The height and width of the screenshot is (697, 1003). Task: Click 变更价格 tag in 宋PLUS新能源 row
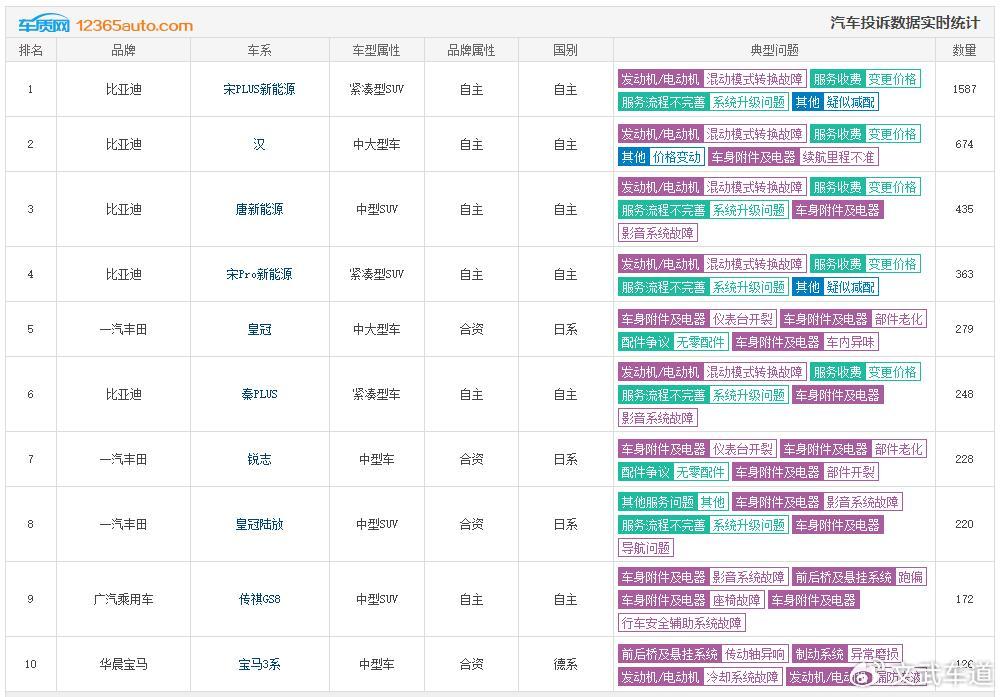[x=892, y=79]
